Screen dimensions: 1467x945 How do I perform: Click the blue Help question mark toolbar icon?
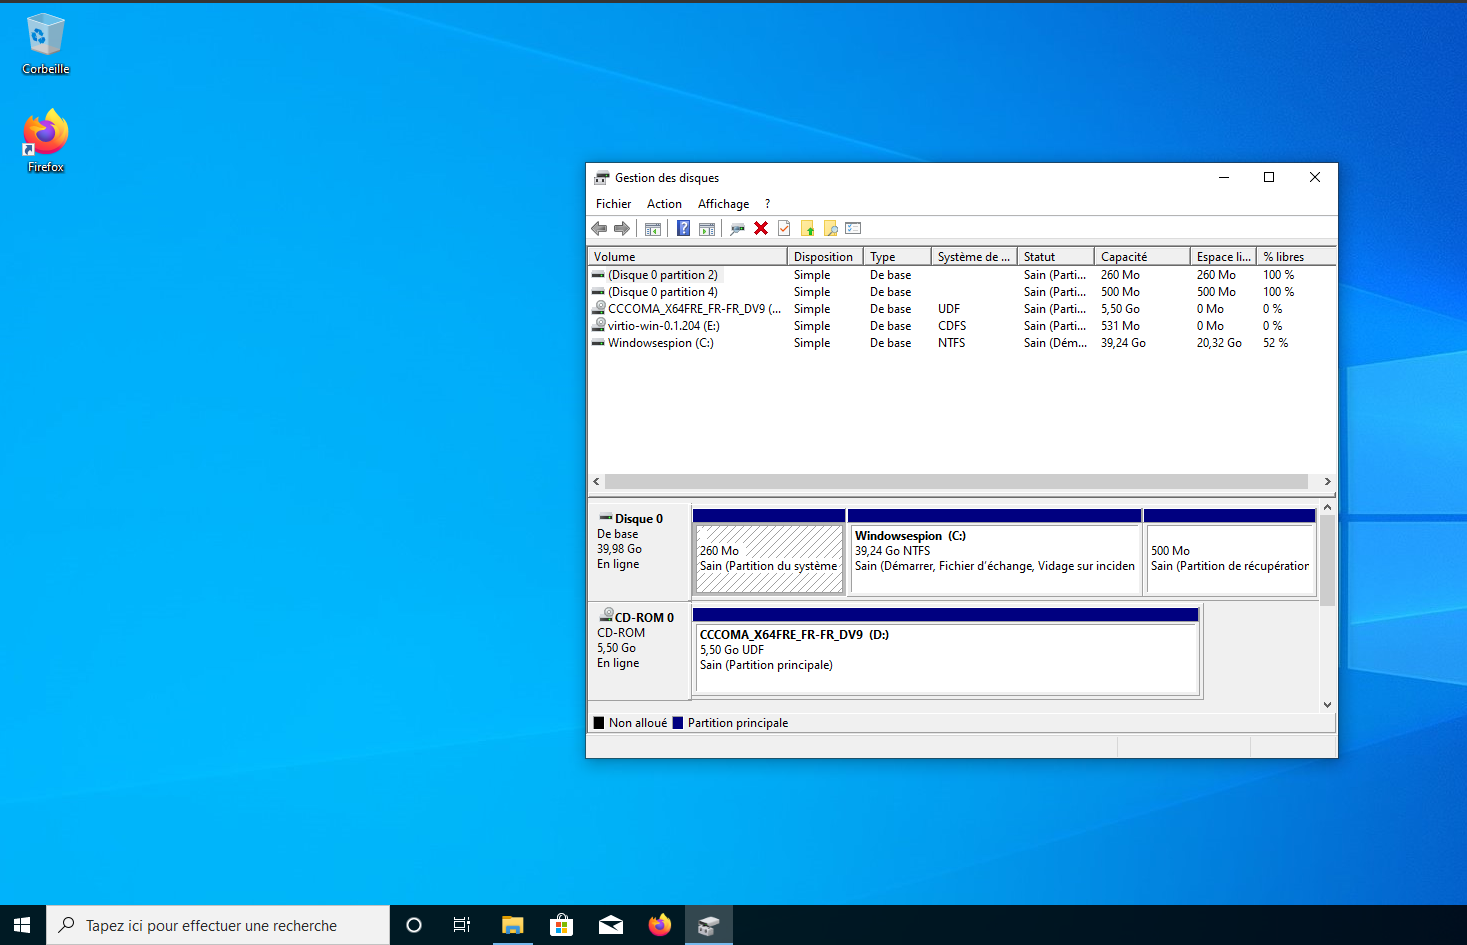tap(683, 228)
